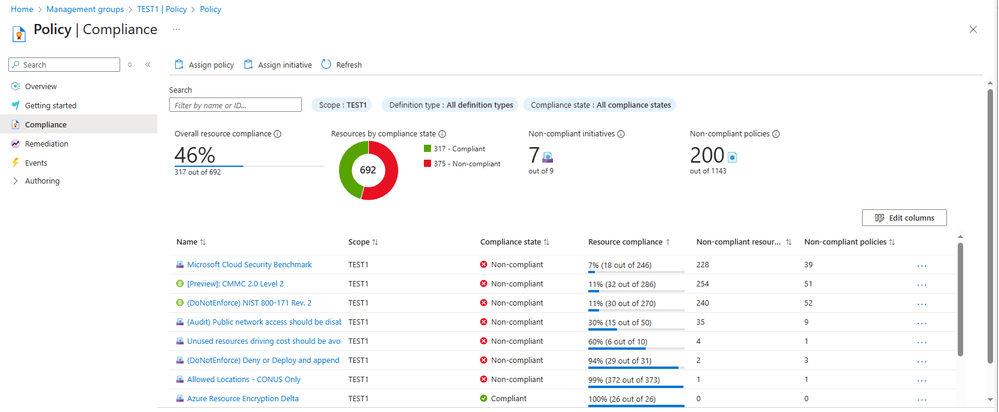Screen dimensions: 999x412
Task: Open more options for Public network access row
Action: 922,323
